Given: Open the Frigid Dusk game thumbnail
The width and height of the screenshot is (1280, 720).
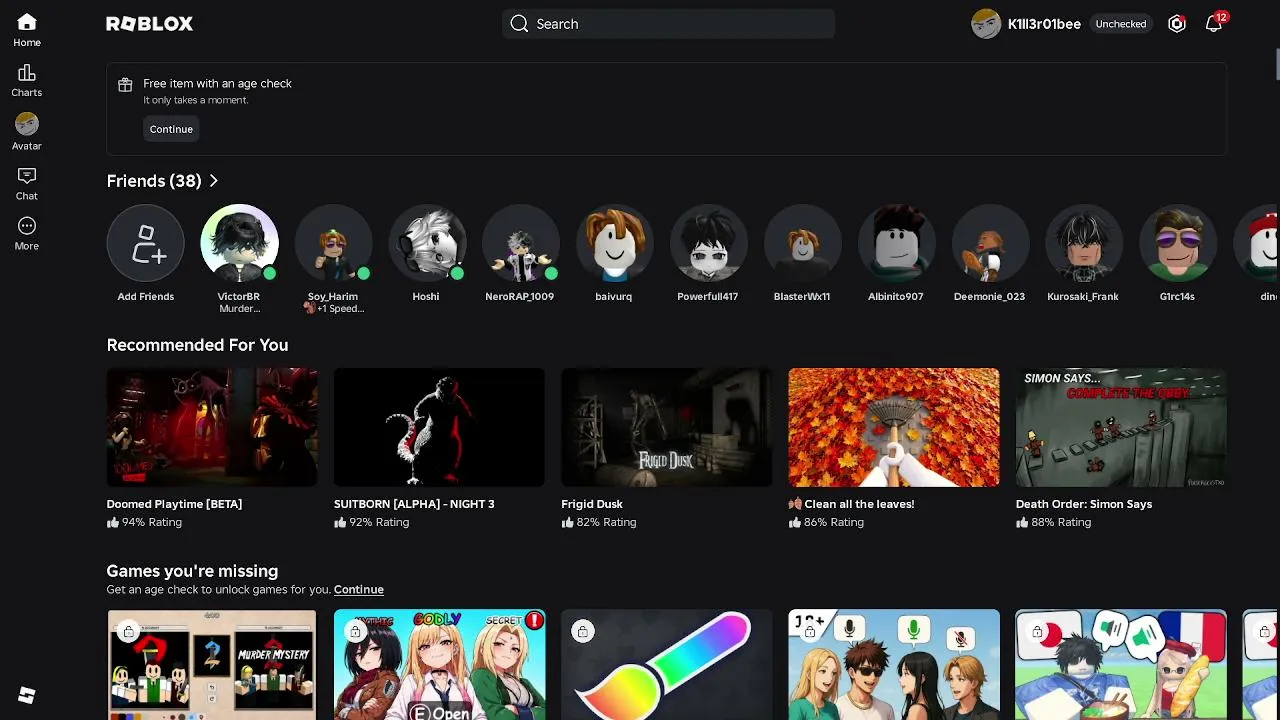Looking at the screenshot, I should pyautogui.click(x=666, y=427).
